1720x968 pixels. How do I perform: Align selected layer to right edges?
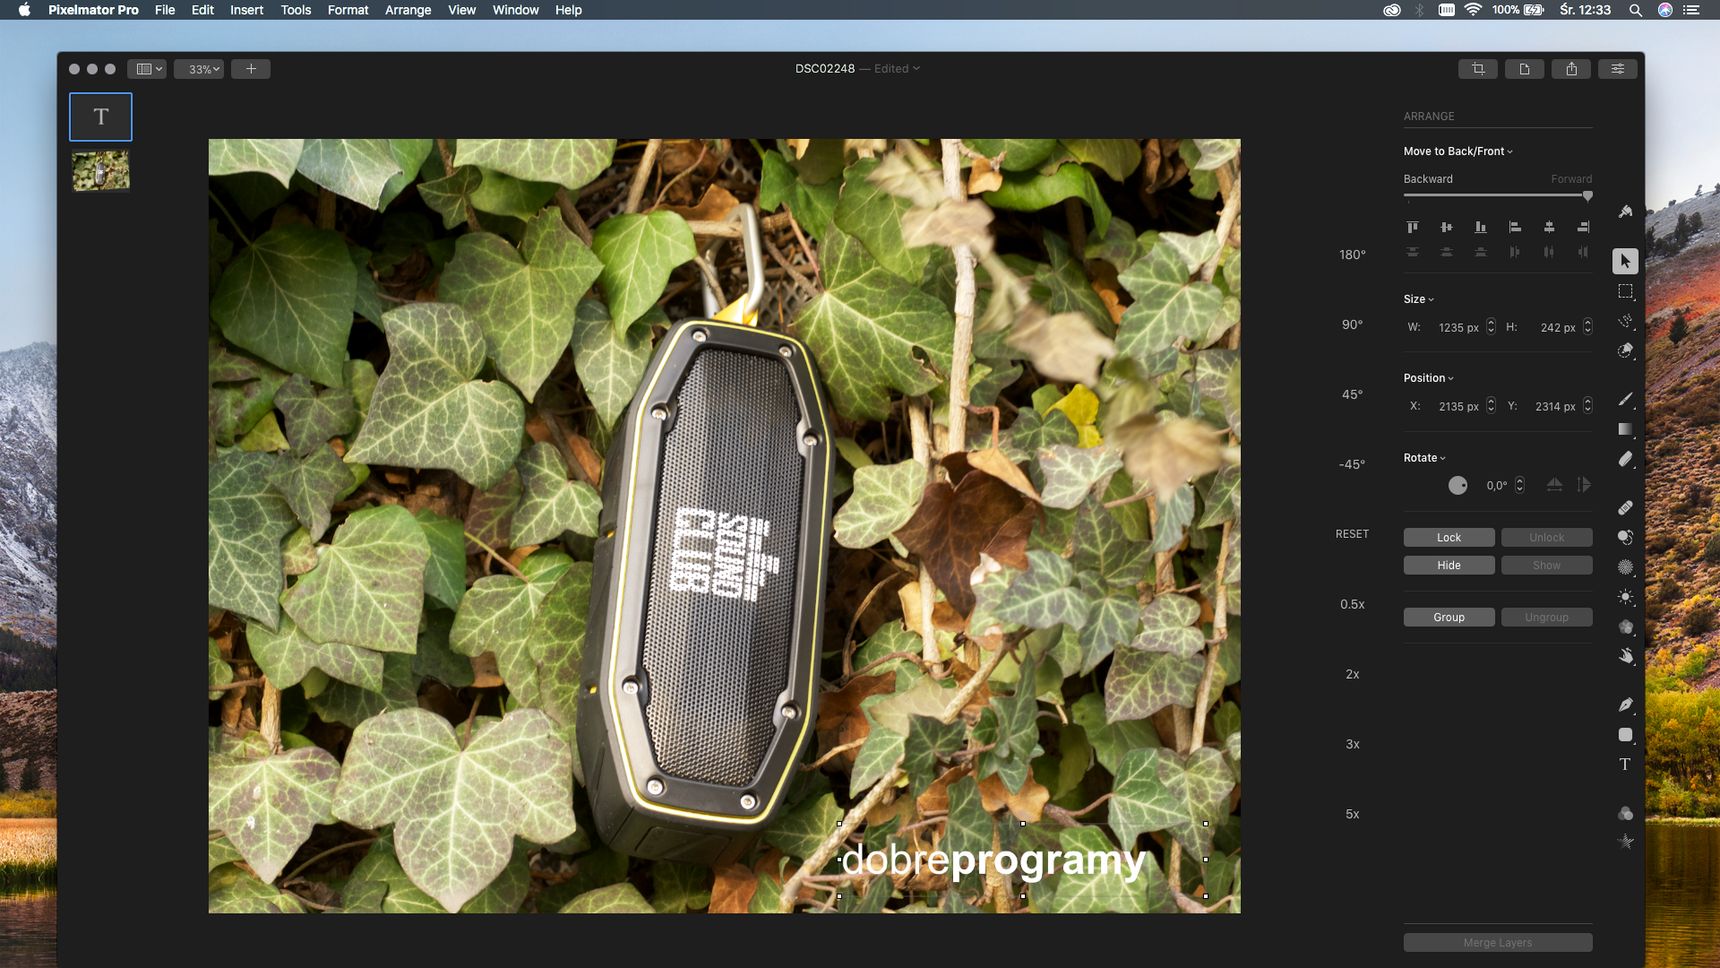coord(1582,227)
